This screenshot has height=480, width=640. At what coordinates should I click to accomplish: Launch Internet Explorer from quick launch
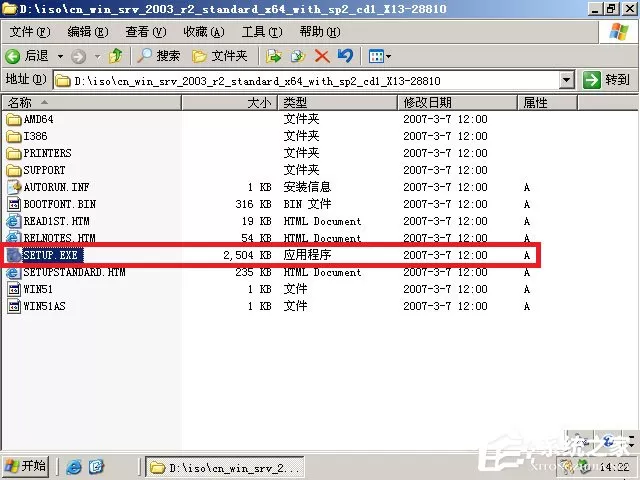[74, 467]
